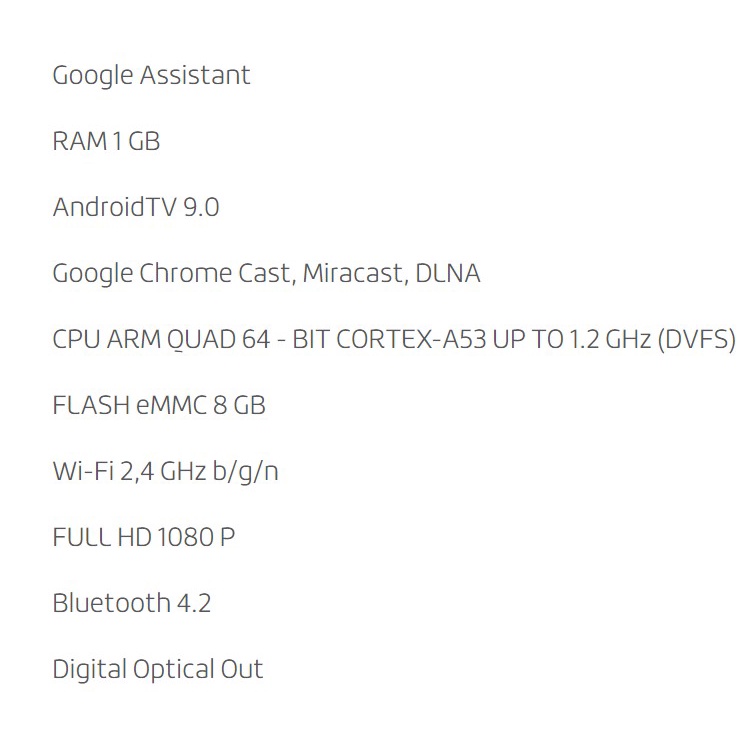
Task: Click the Digital Optical Out line
Action: (157, 670)
